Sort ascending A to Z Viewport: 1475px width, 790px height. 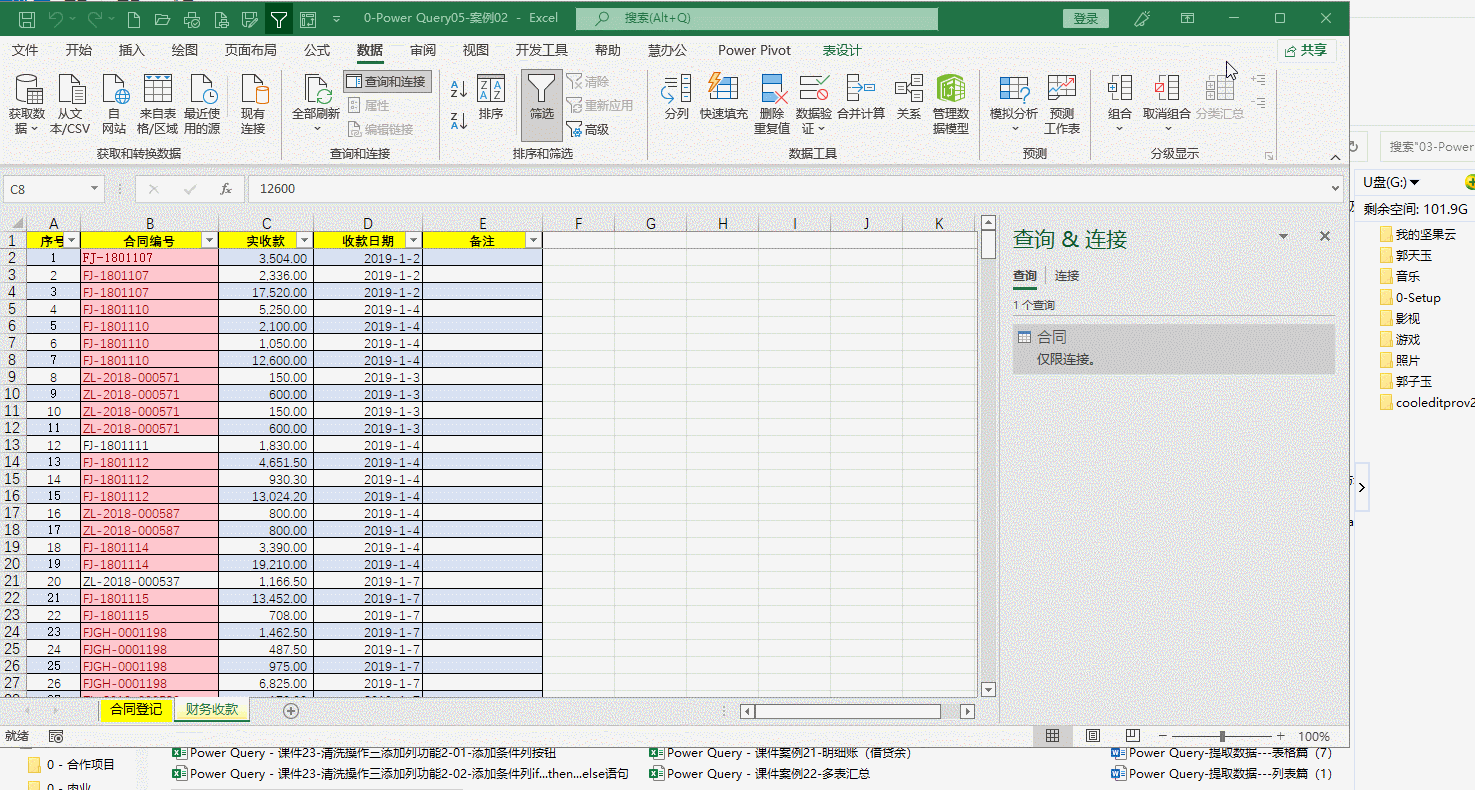(459, 89)
